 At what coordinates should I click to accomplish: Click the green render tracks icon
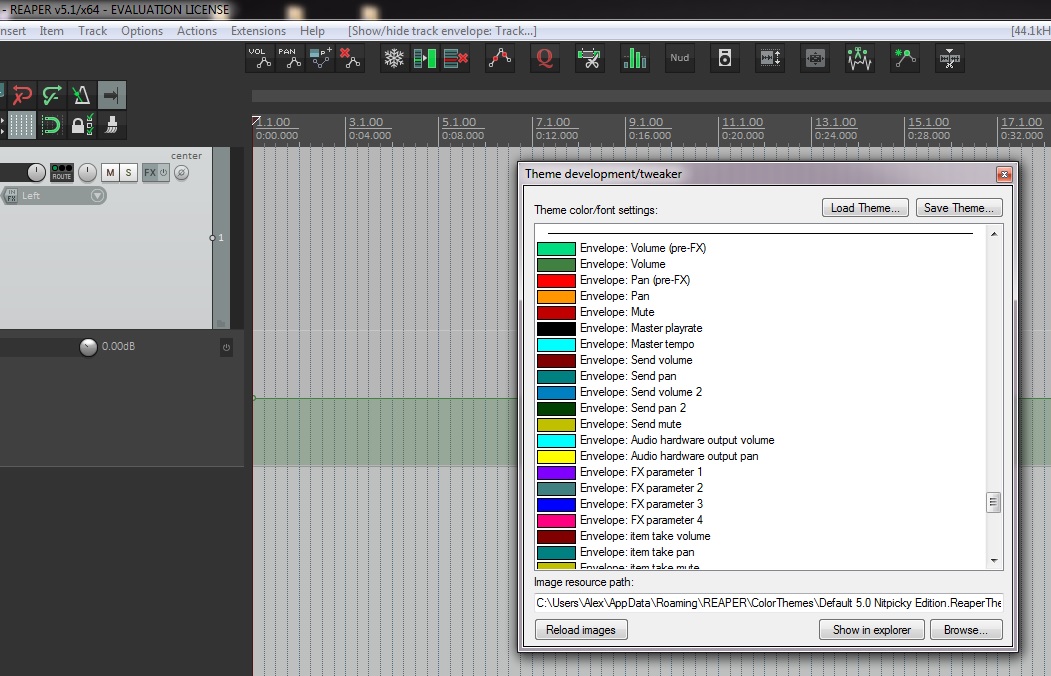point(425,59)
